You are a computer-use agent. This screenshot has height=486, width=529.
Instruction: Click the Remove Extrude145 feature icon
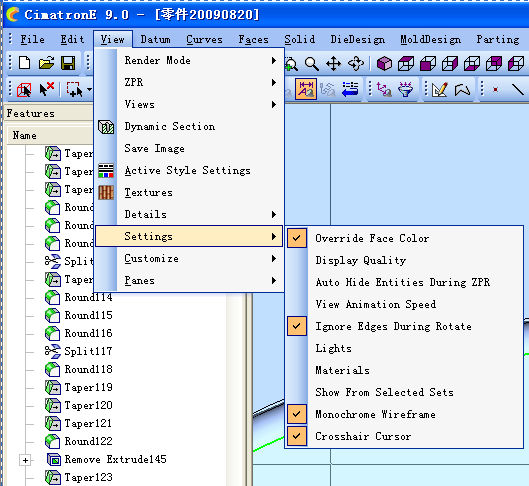coord(54,459)
